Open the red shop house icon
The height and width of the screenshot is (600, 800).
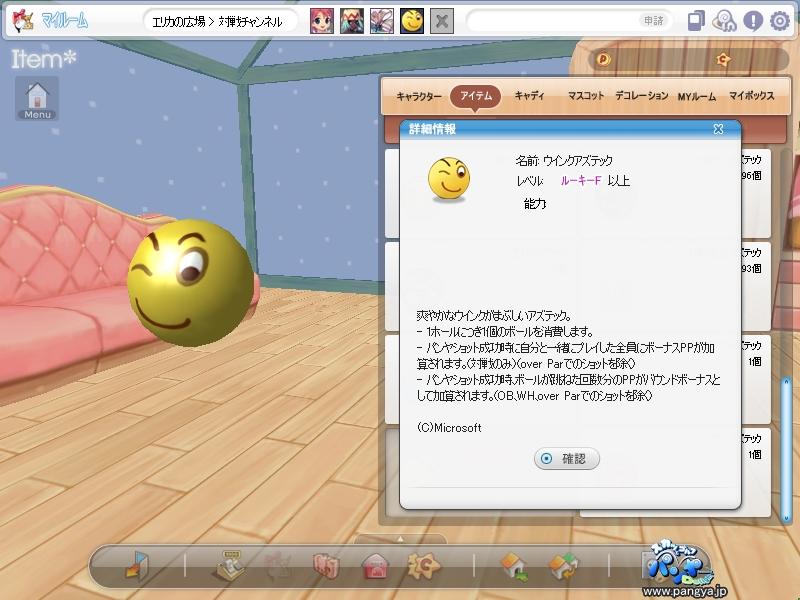pos(376,566)
